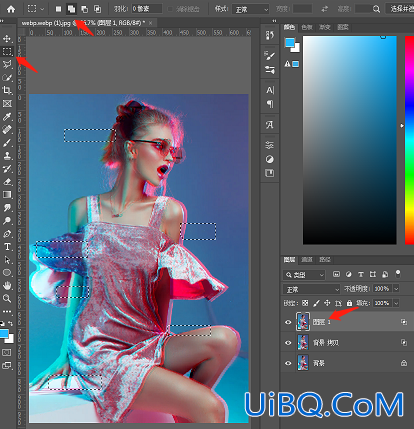This screenshot has height=429, width=414.
Task: Select the Dodge tool
Action: [7, 221]
